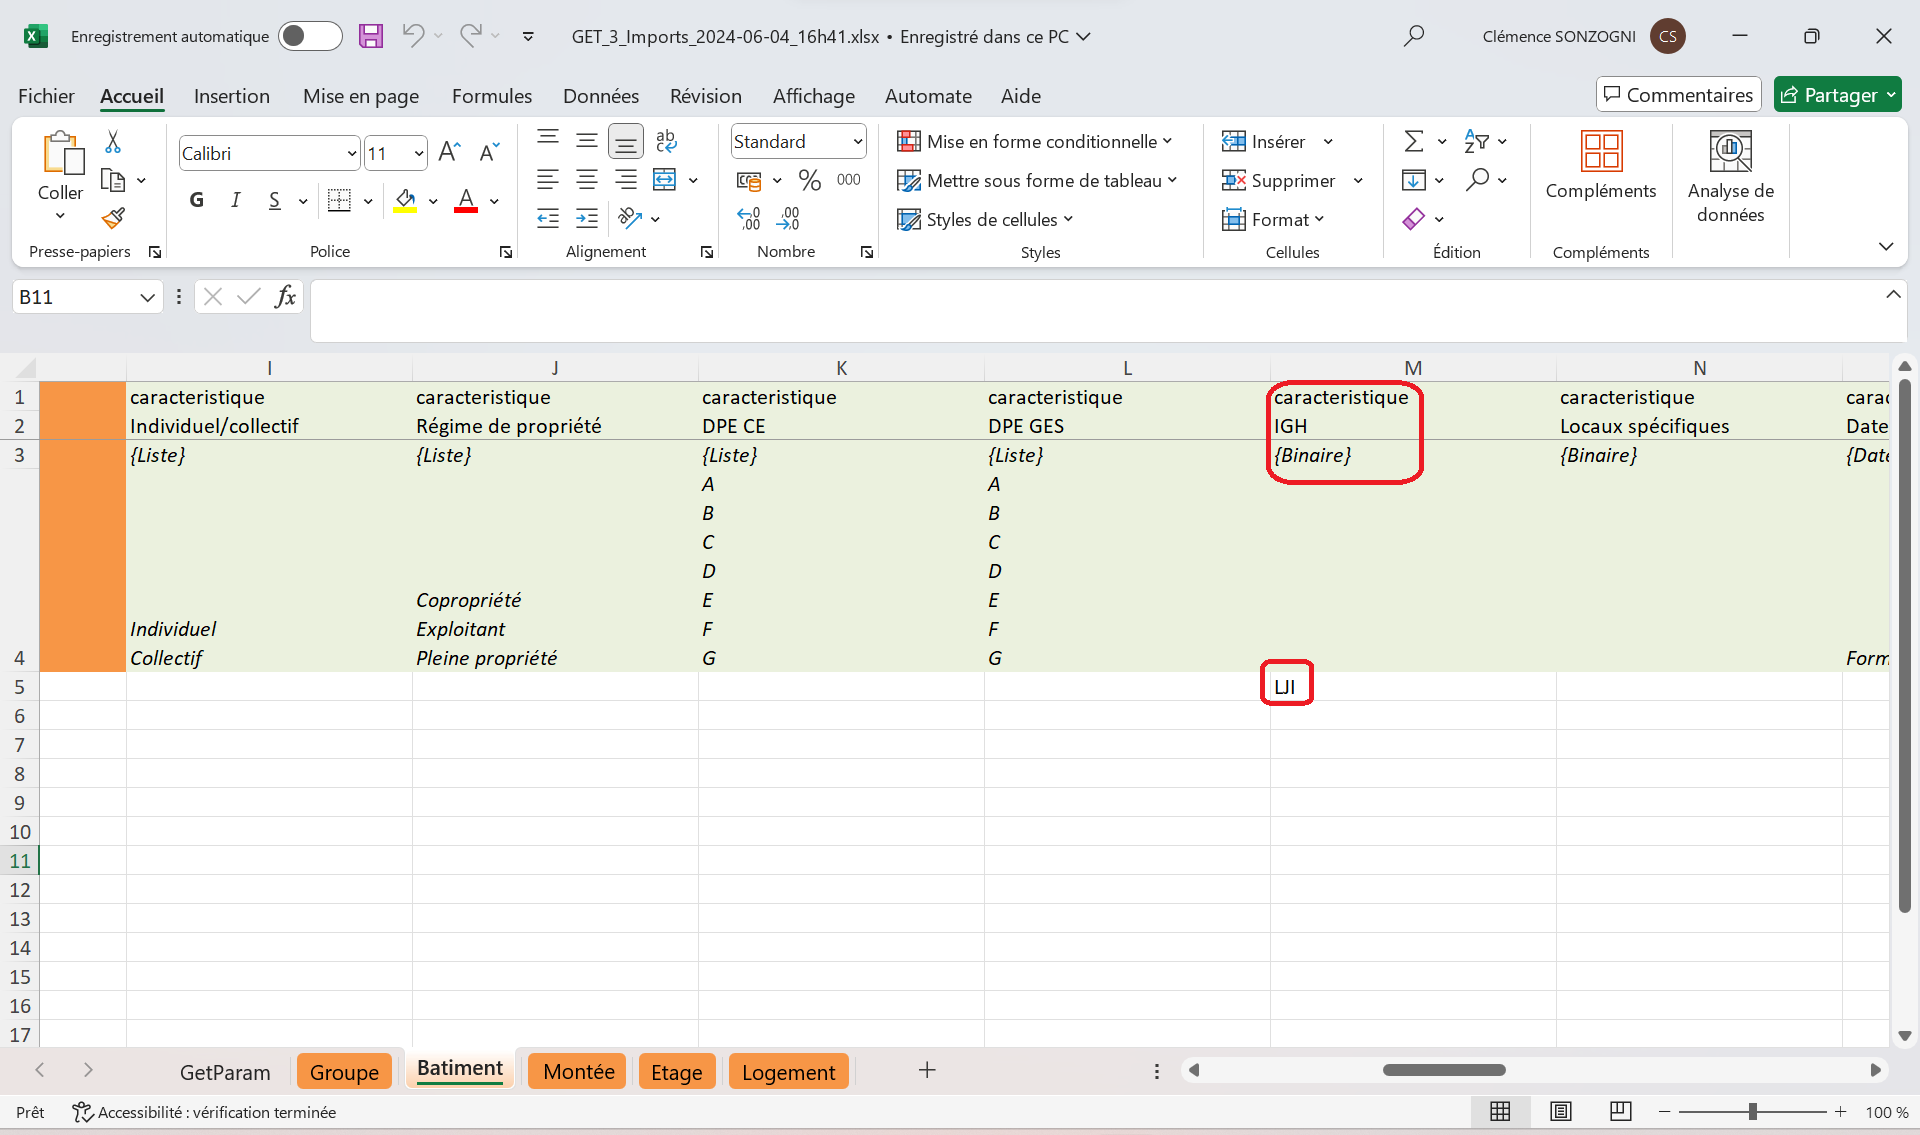The width and height of the screenshot is (1920, 1135).
Task: Toggle Enregistrement automatique switch
Action: (x=309, y=36)
